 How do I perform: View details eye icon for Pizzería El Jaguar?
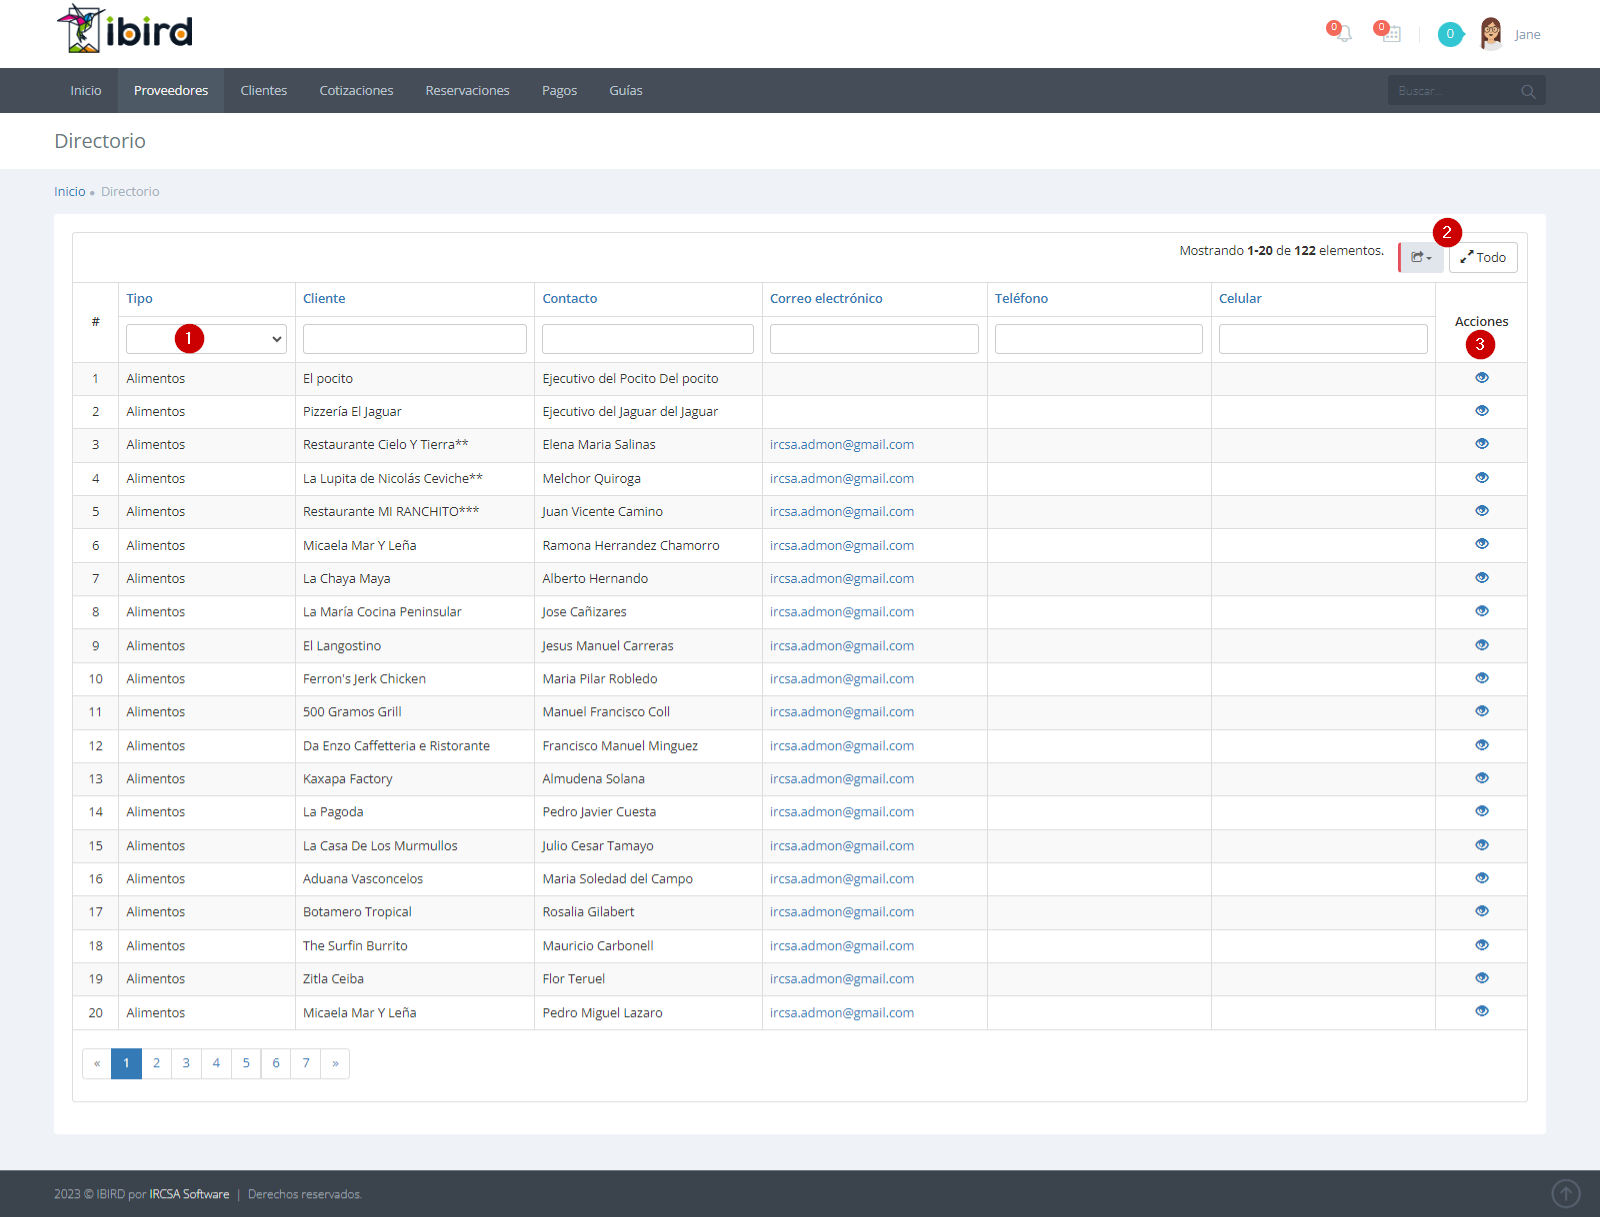(1482, 411)
